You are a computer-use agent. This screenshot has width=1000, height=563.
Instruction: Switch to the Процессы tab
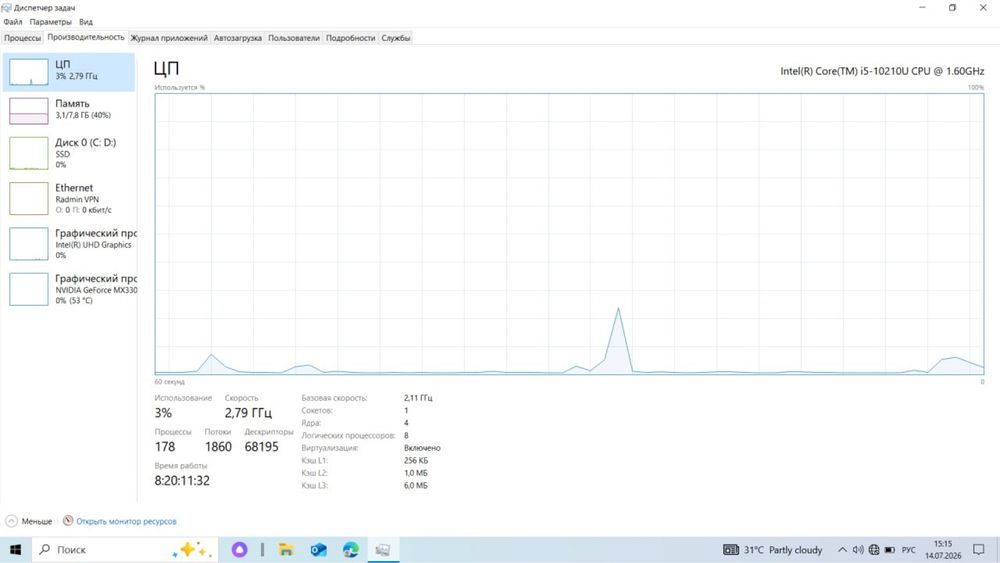22,38
